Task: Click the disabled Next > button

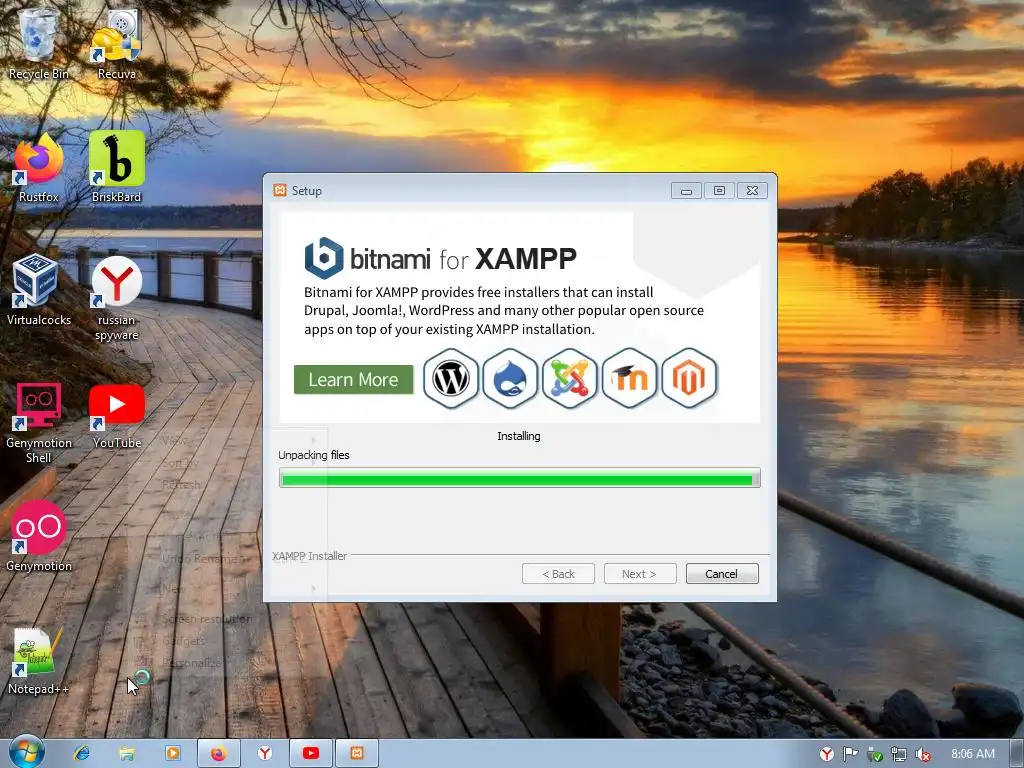Action: pos(639,573)
